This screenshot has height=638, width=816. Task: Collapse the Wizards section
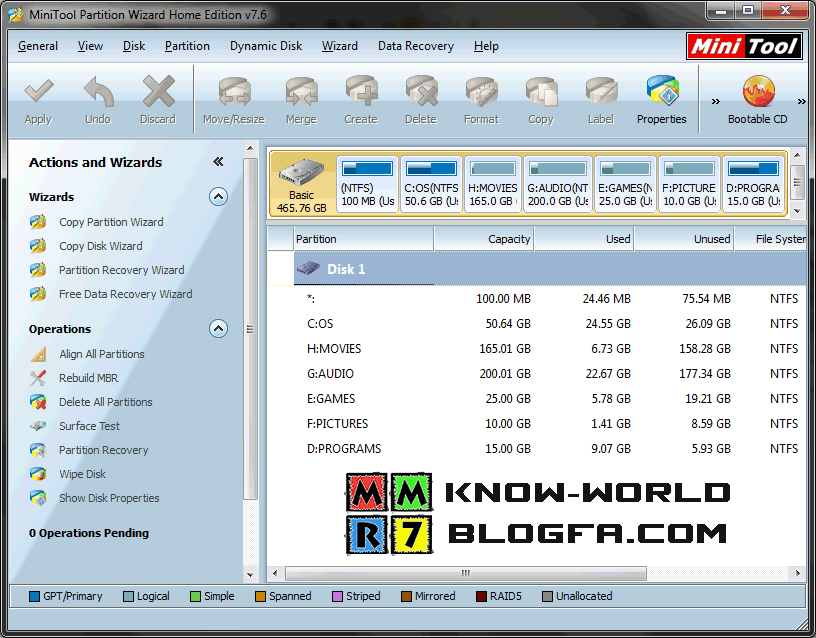[218, 197]
